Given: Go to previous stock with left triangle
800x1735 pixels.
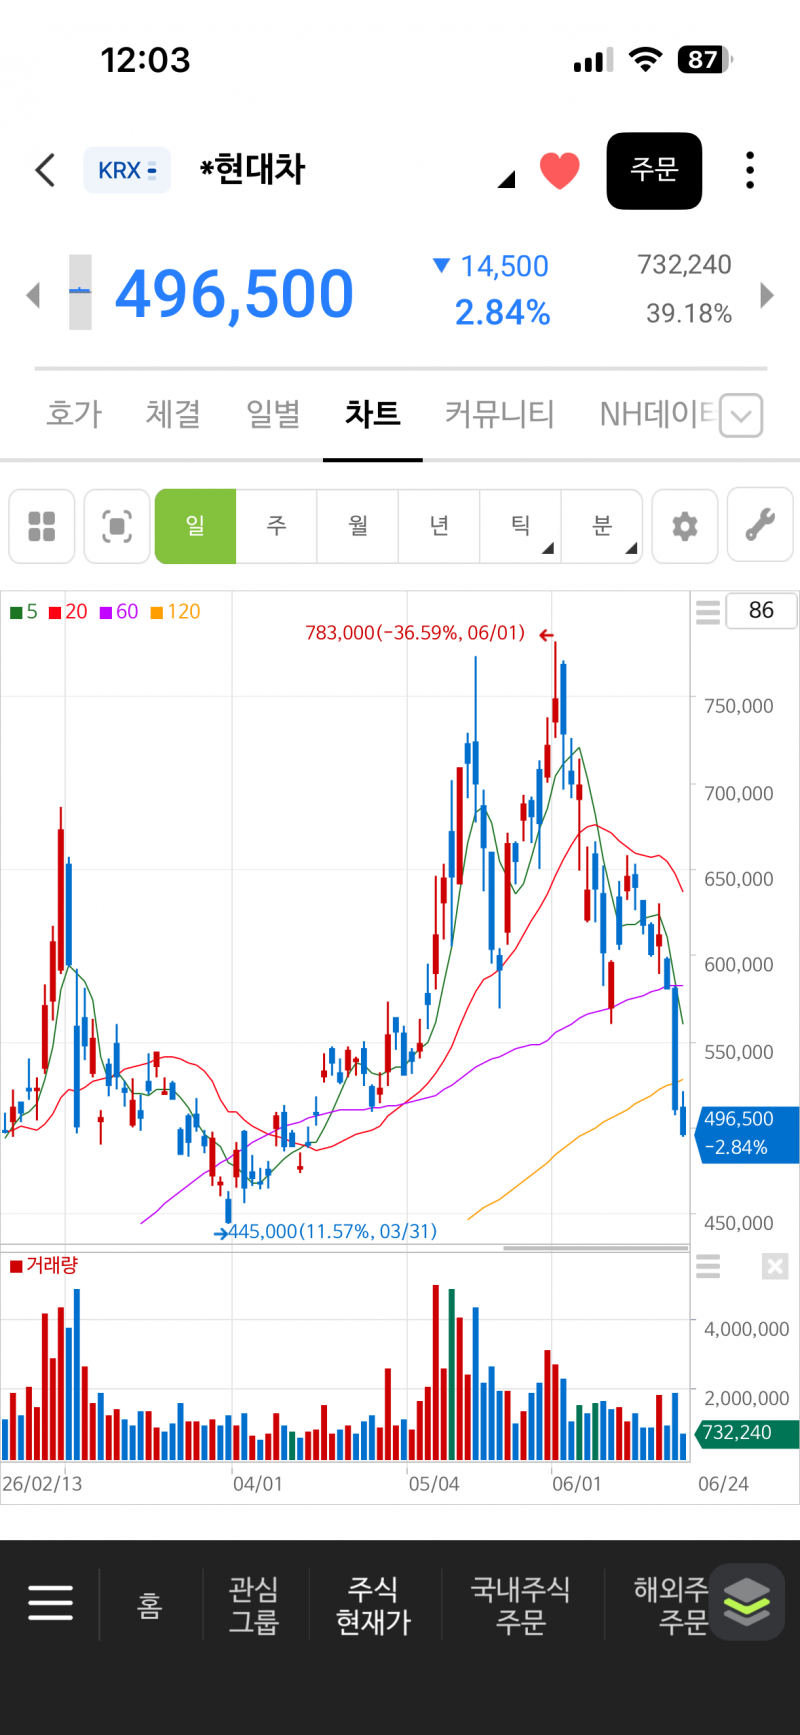Looking at the screenshot, I should 33,295.
